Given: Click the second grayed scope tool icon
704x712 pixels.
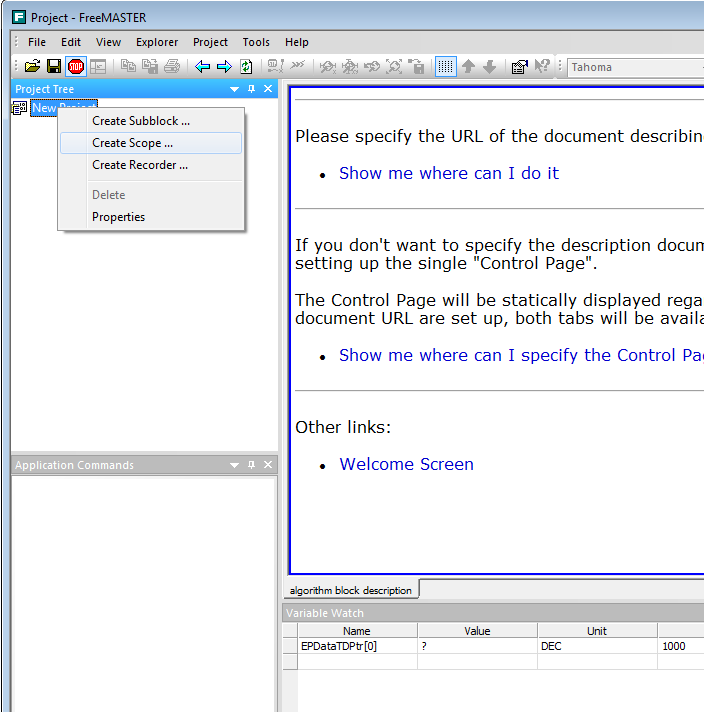Looking at the screenshot, I should tap(350, 67).
